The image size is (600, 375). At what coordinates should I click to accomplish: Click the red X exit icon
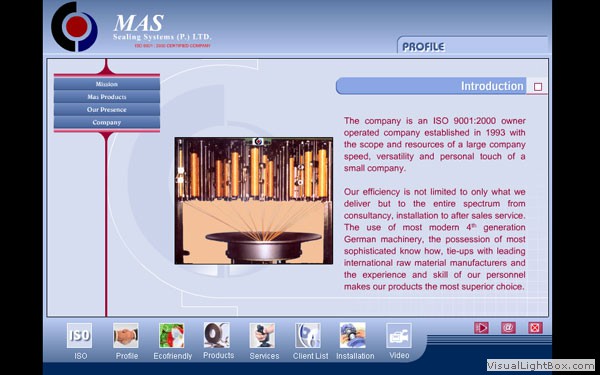point(535,328)
